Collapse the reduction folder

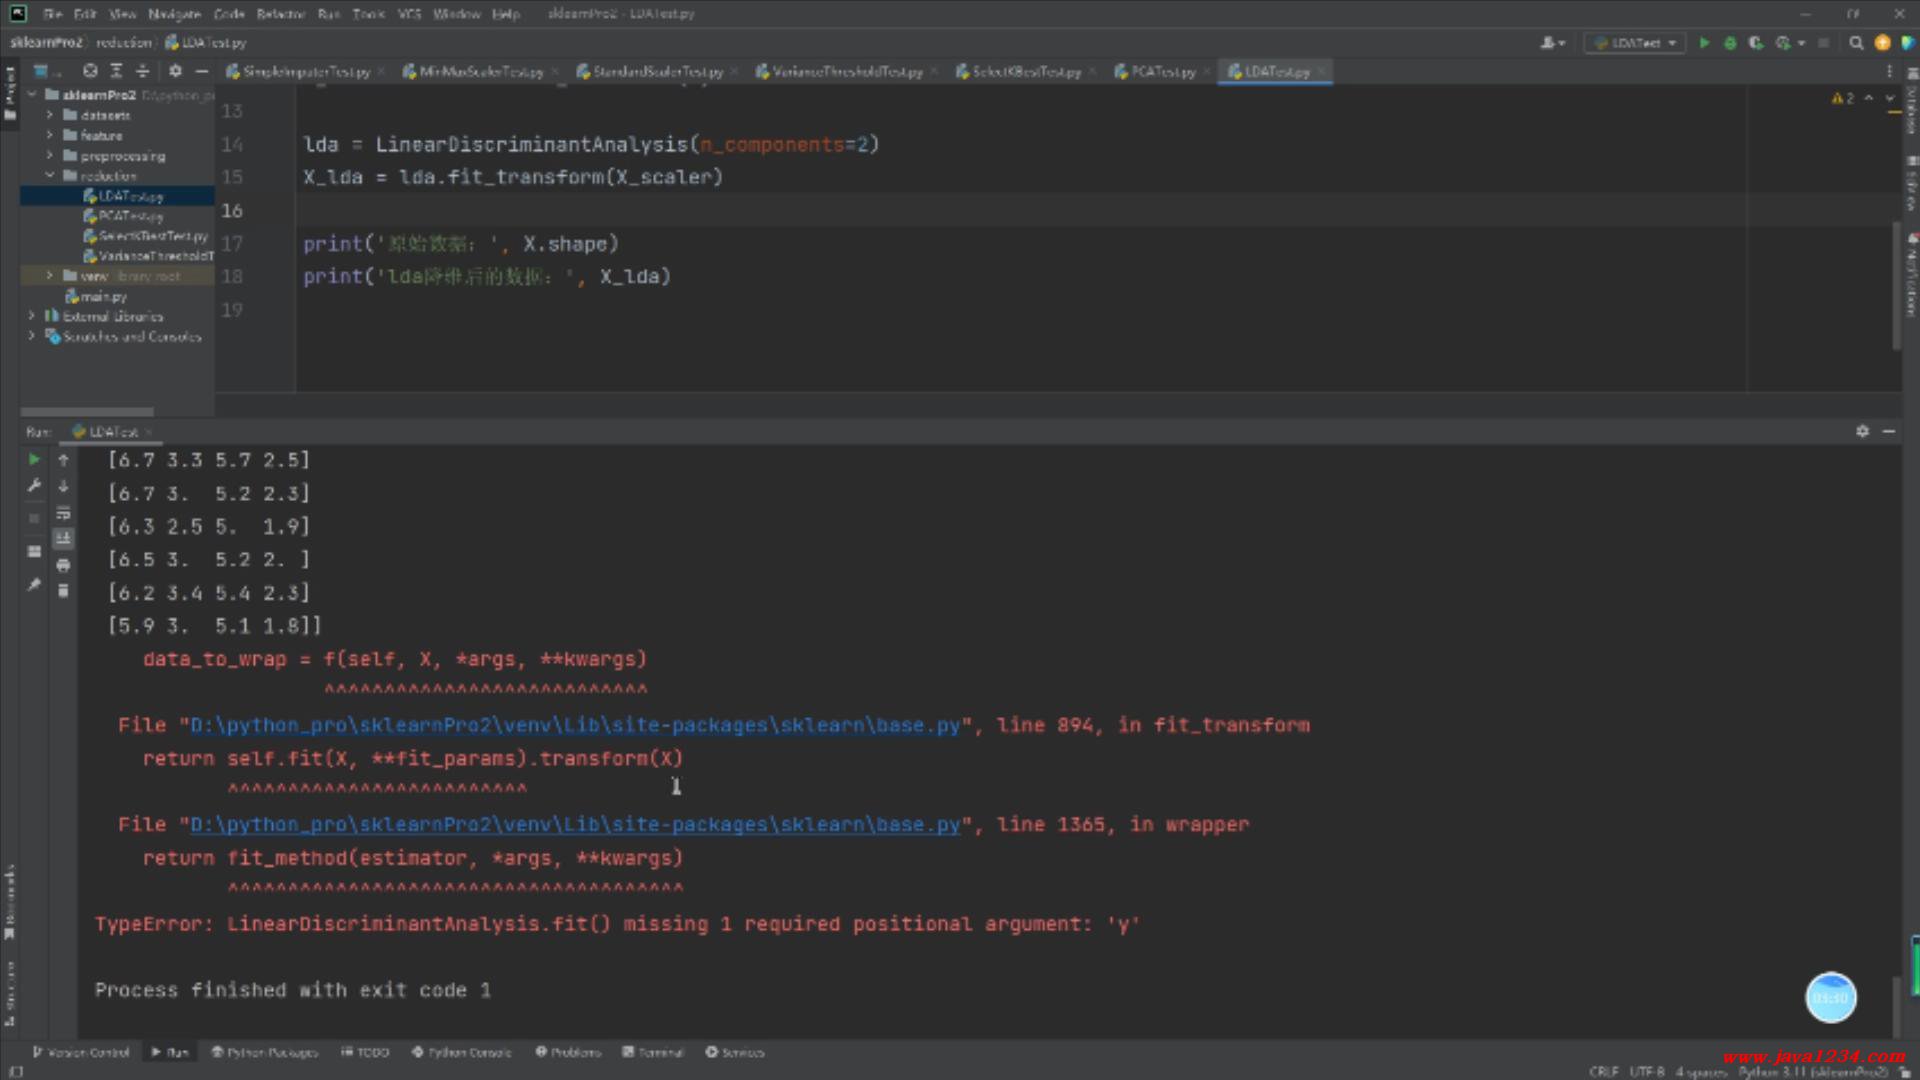[49, 176]
